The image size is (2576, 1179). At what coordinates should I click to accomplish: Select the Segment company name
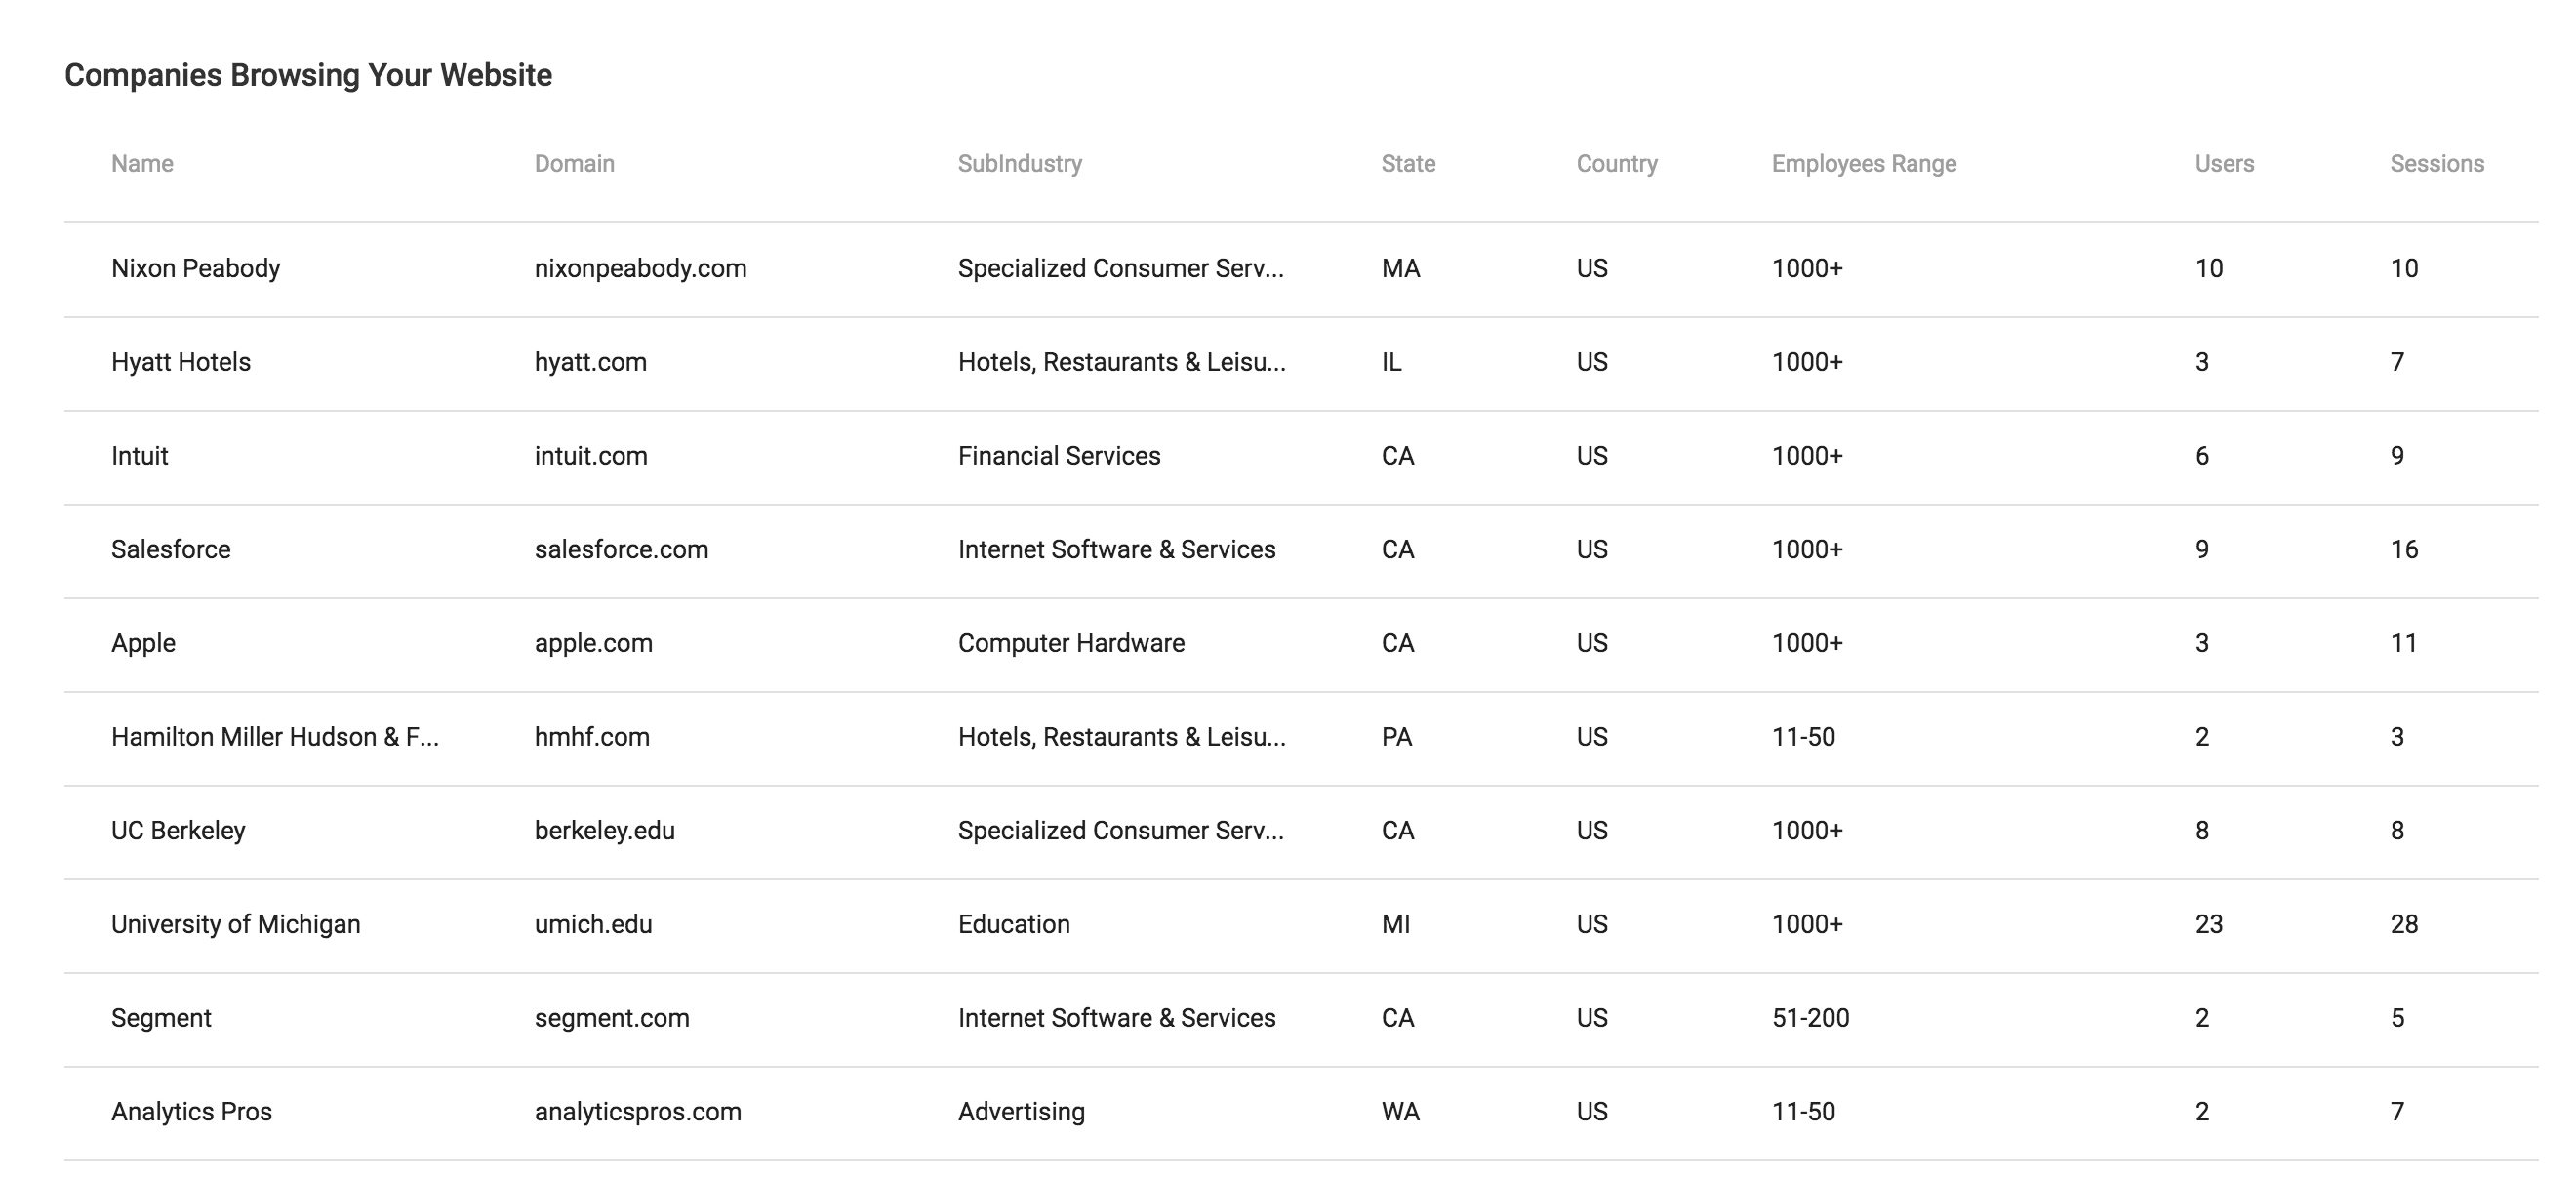[161, 1019]
